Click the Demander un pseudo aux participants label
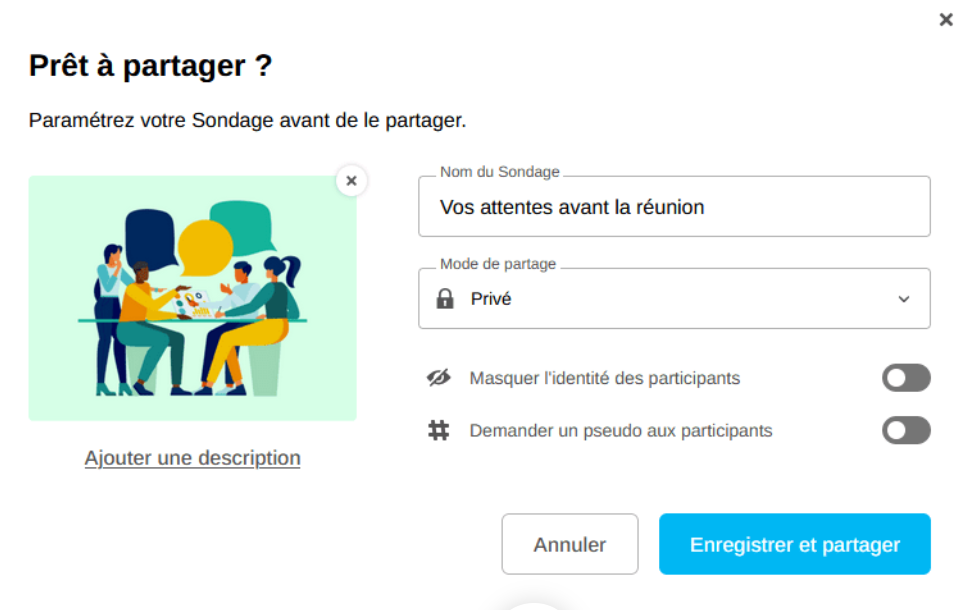Image resolution: width=968 pixels, height=610 pixels. [621, 431]
